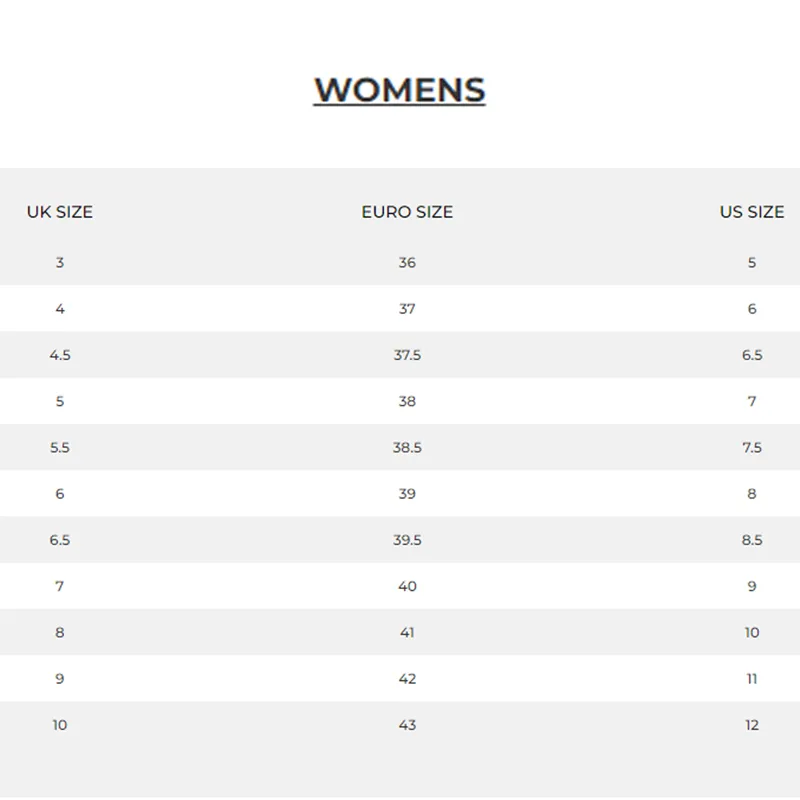Click UK size 5.5 cell
The width and height of the screenshot is (800, 800).
[60, 447]
